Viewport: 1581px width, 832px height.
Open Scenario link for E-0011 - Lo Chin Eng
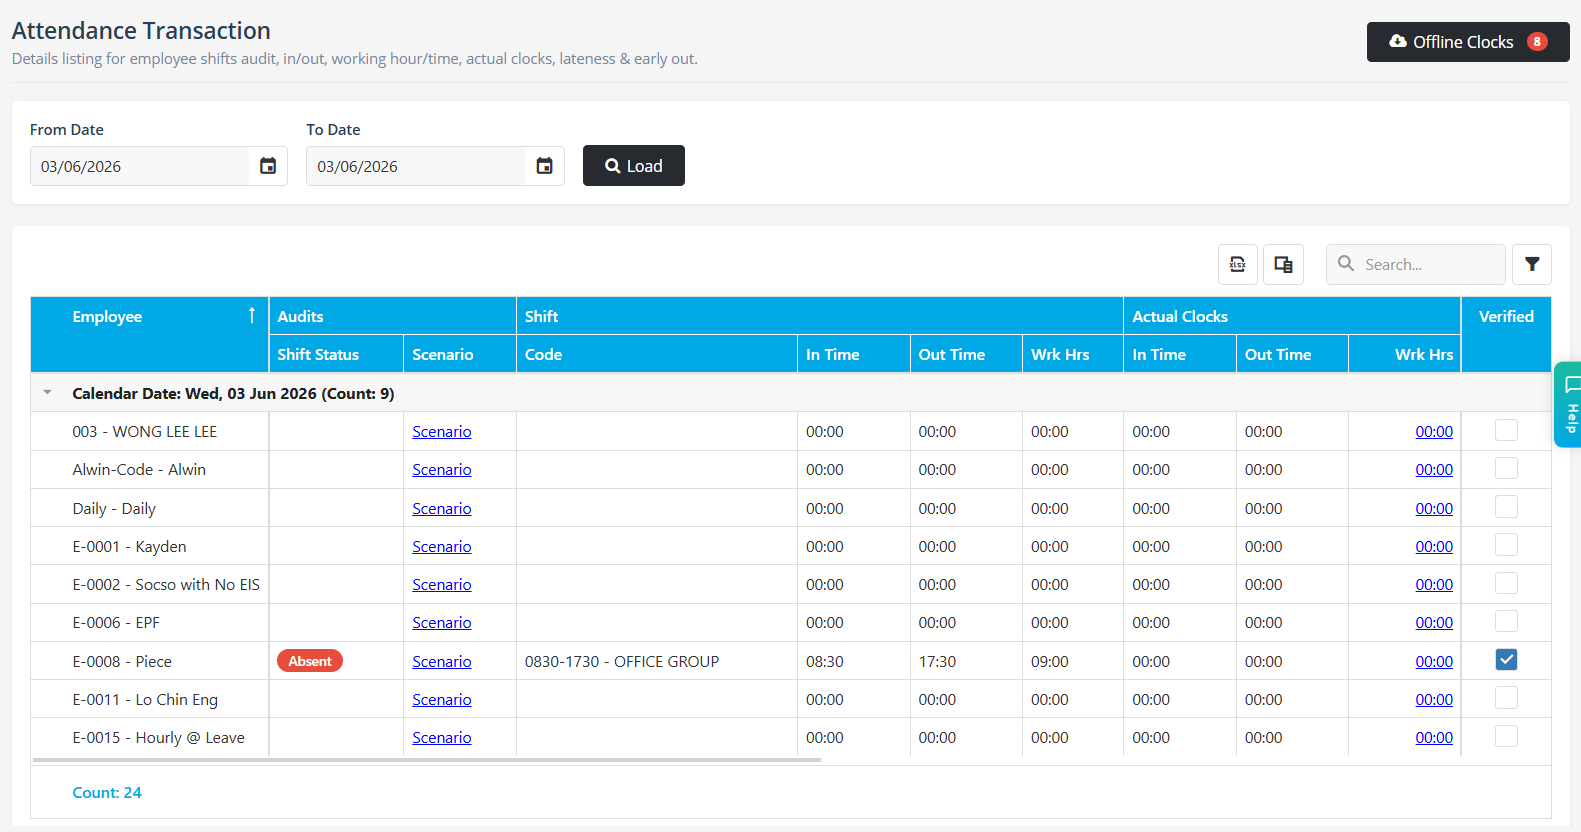point(442,700)
